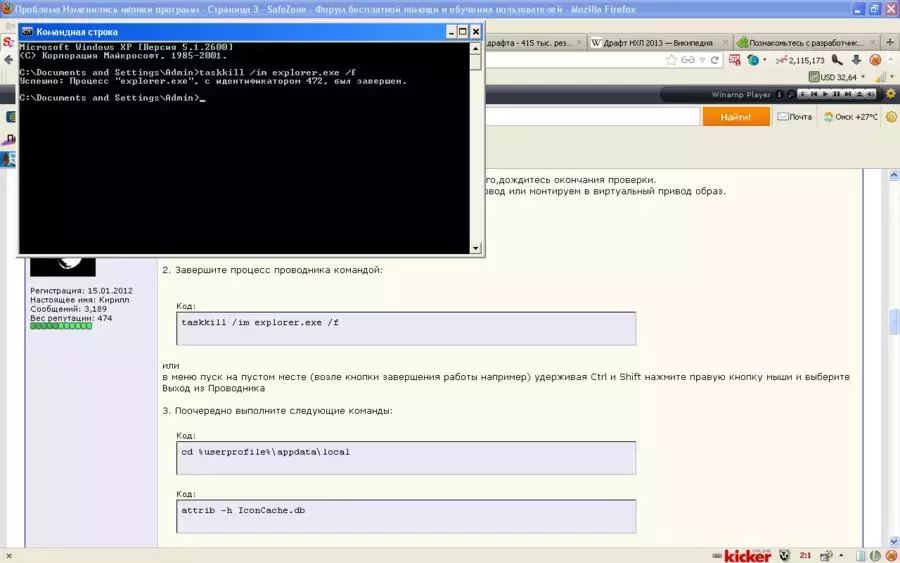The height and width of the screenshot is (563, 900).
Task: Expand USD currency dropdown arrow
Action: (863, 76)
